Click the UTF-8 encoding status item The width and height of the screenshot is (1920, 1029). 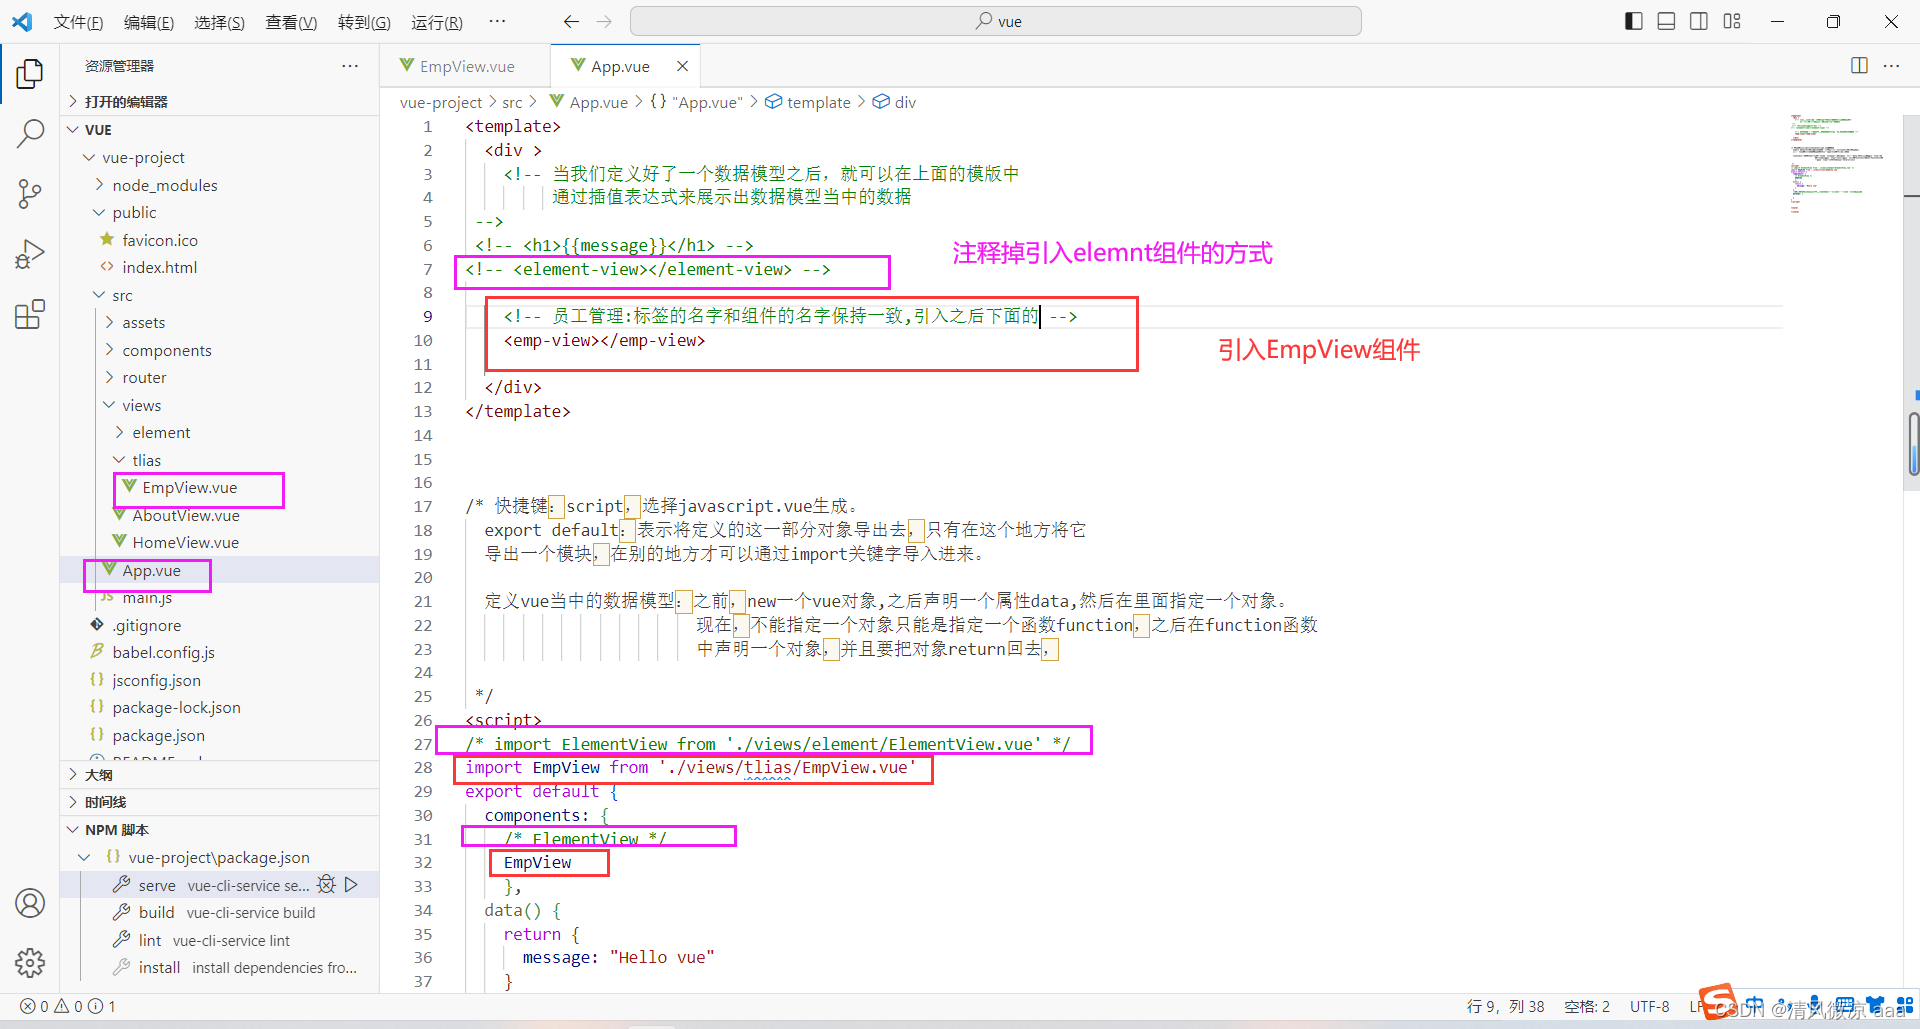(x=1650, y=1006)
